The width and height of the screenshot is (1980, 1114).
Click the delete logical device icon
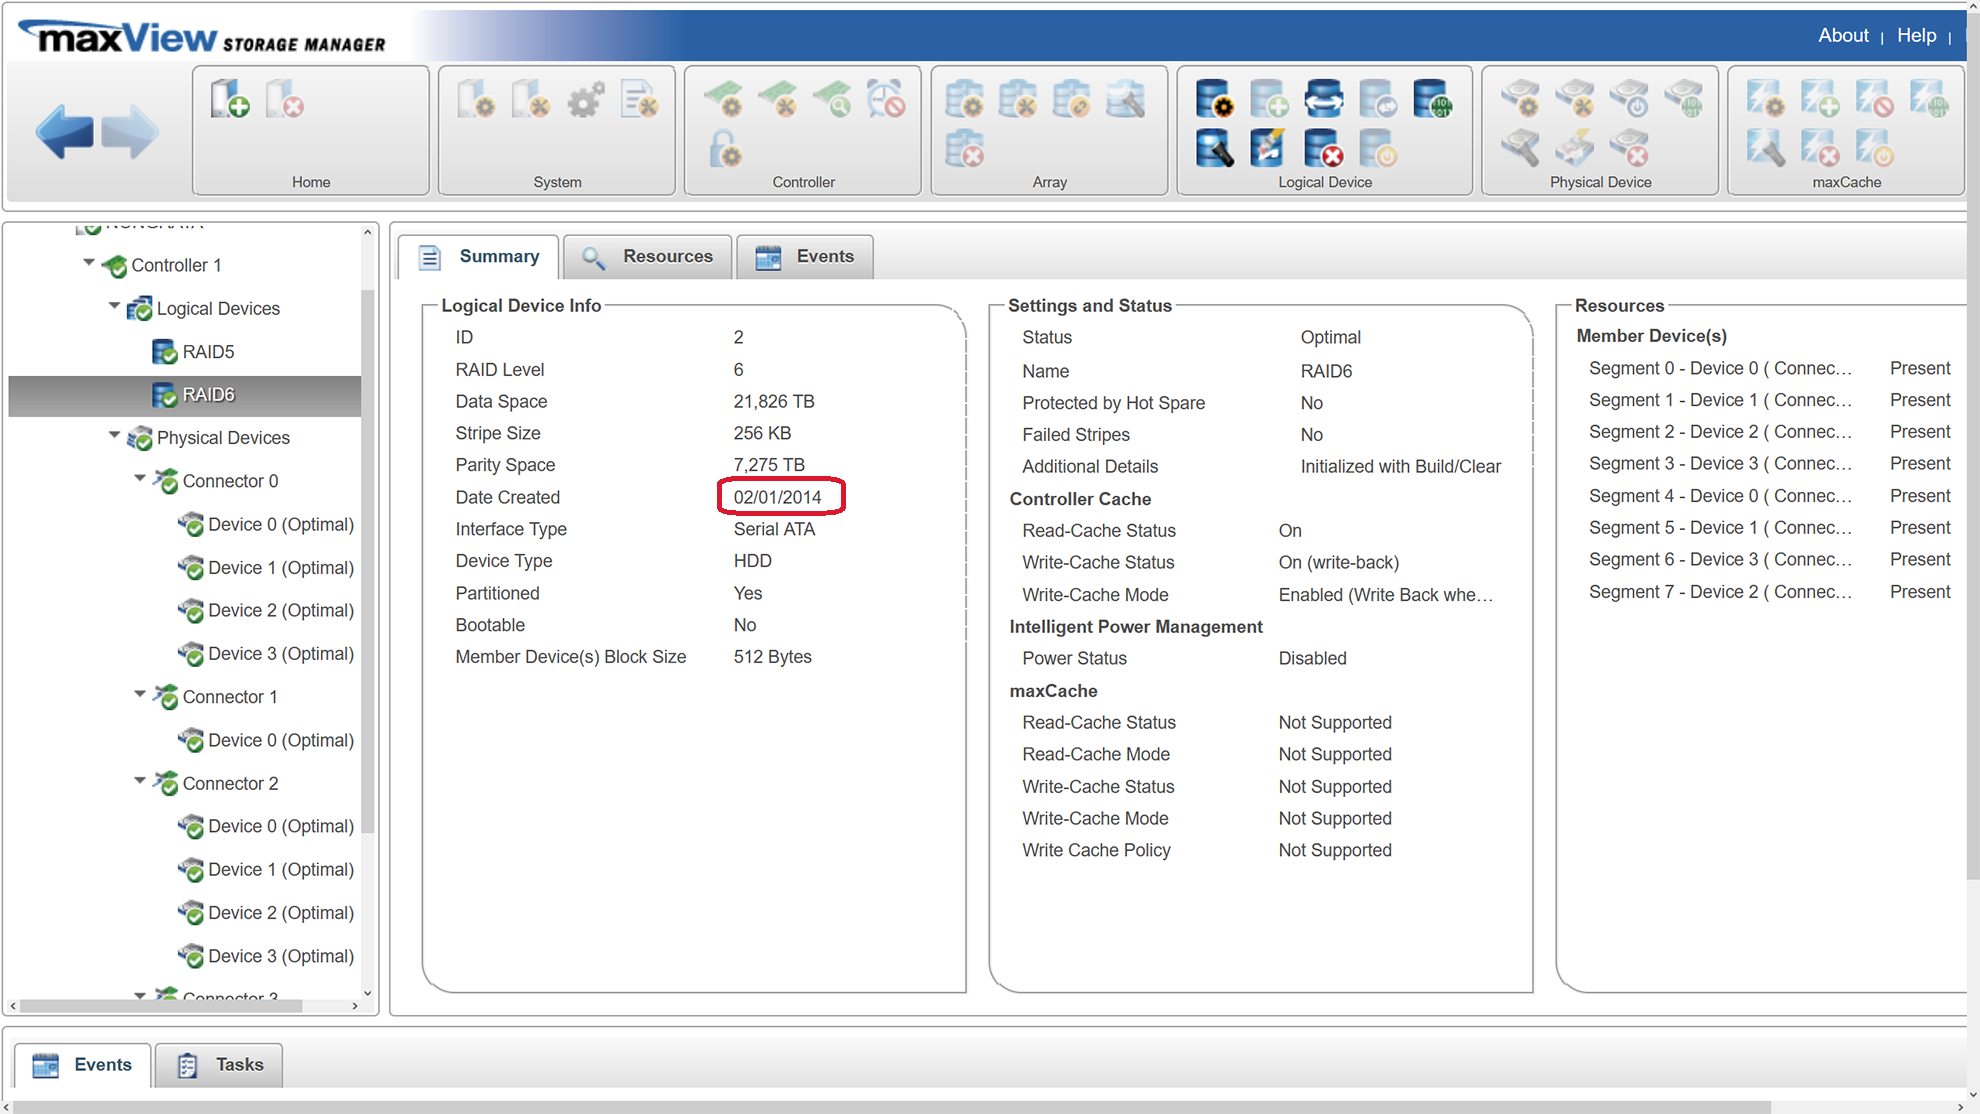(x=1323, y=150)
